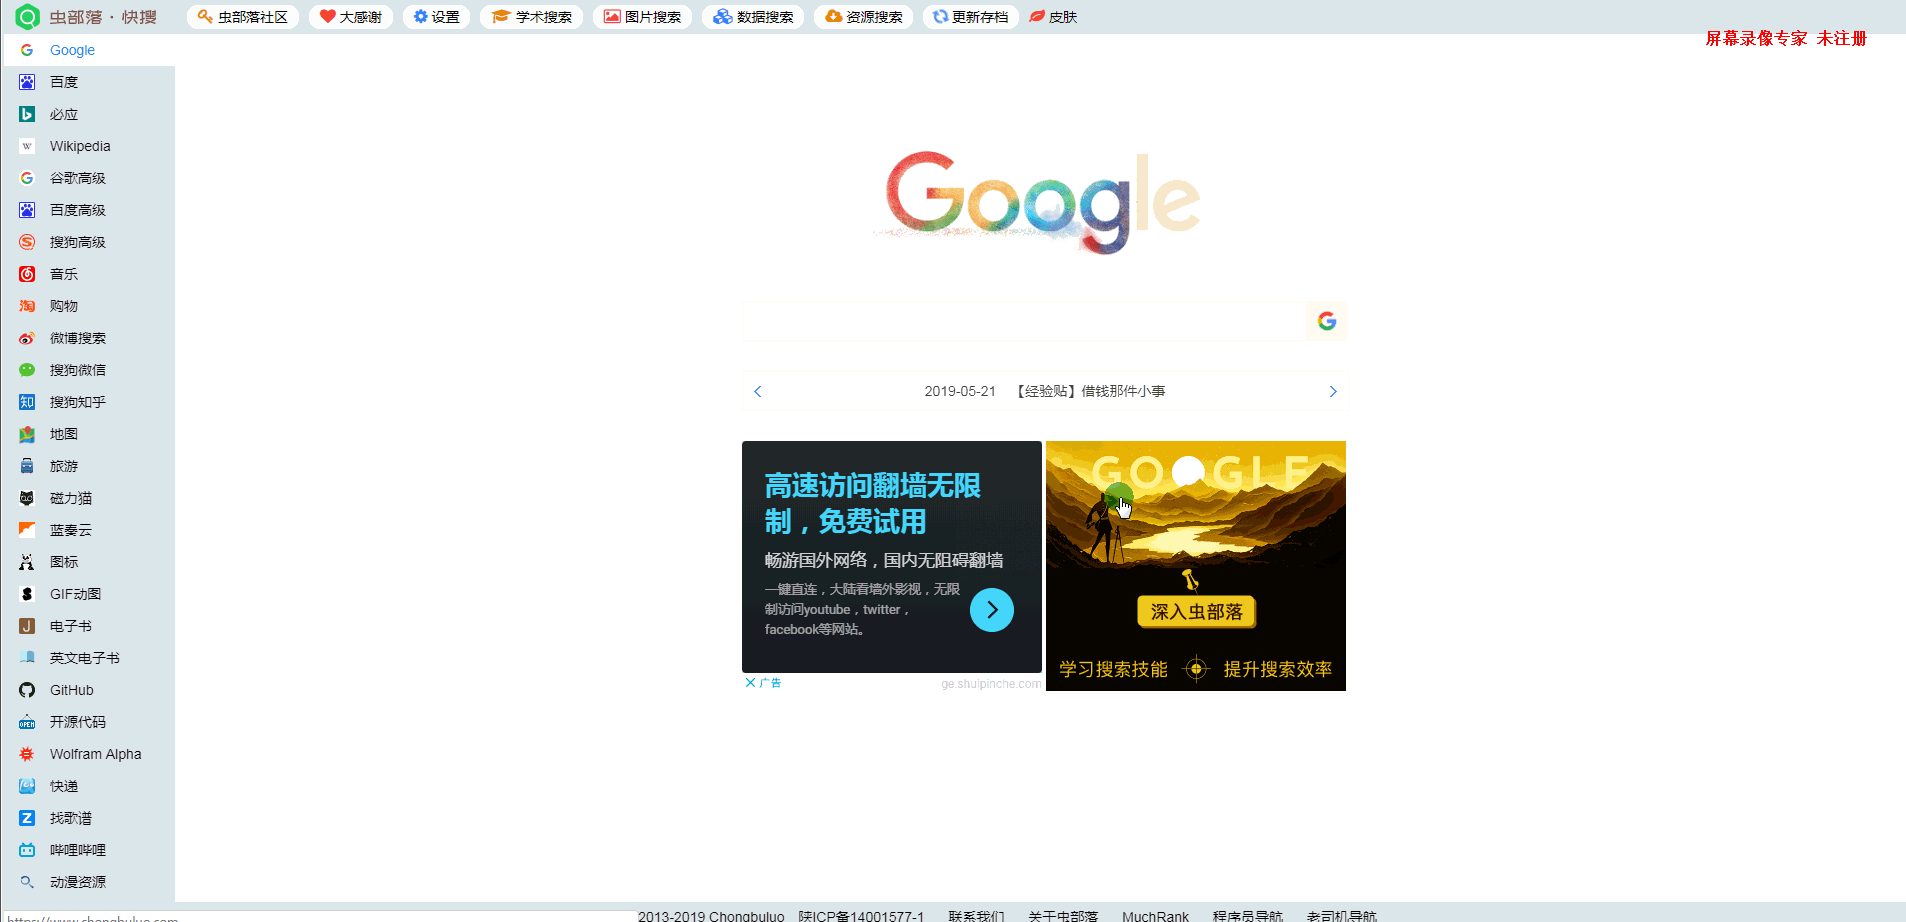Select the 旅游 travel icon

27,466
